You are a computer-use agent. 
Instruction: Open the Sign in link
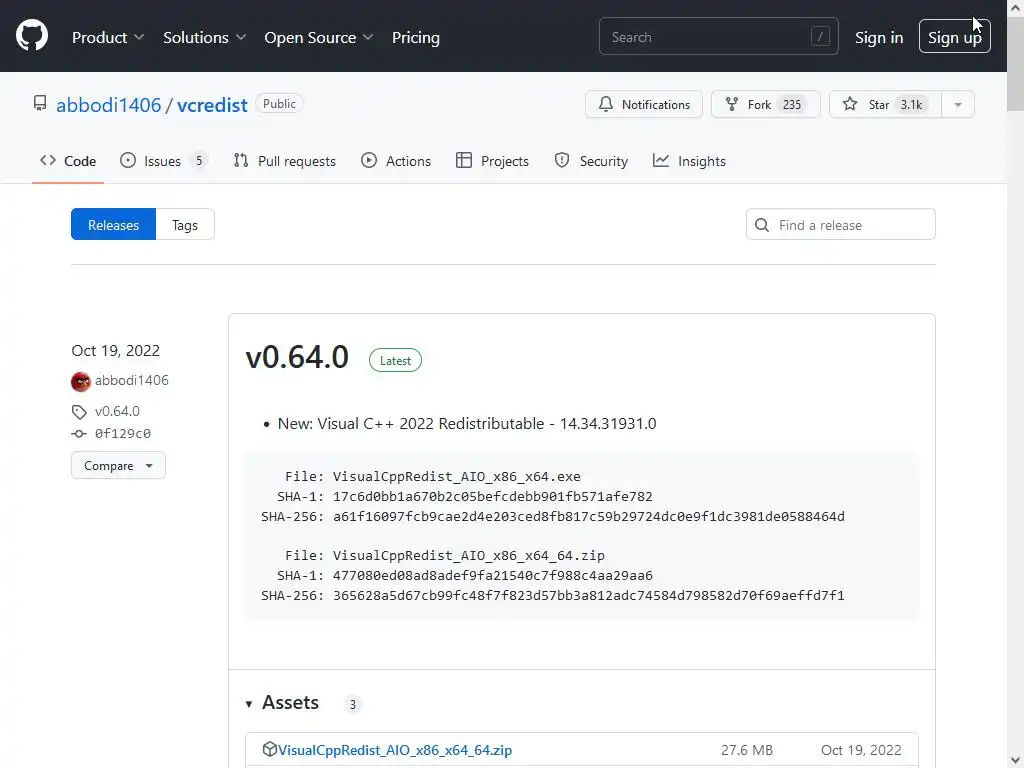coord(879,37)
